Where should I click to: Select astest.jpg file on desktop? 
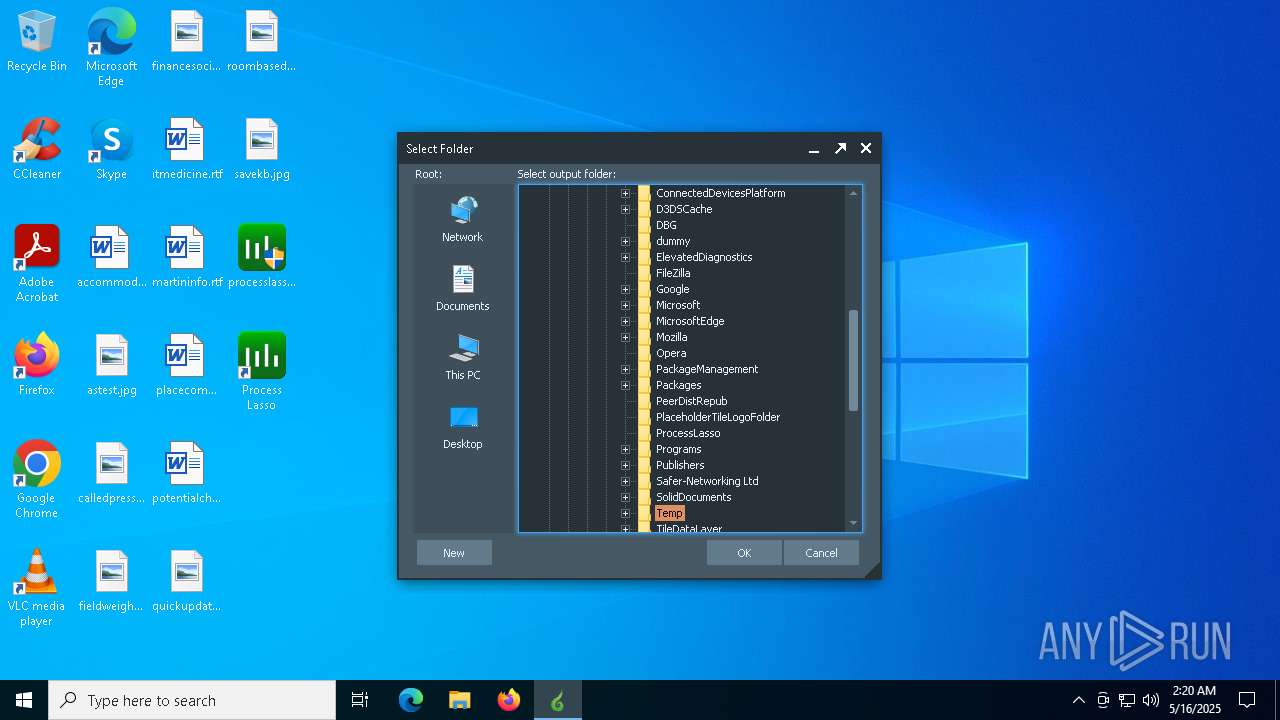tap(111, 365)
